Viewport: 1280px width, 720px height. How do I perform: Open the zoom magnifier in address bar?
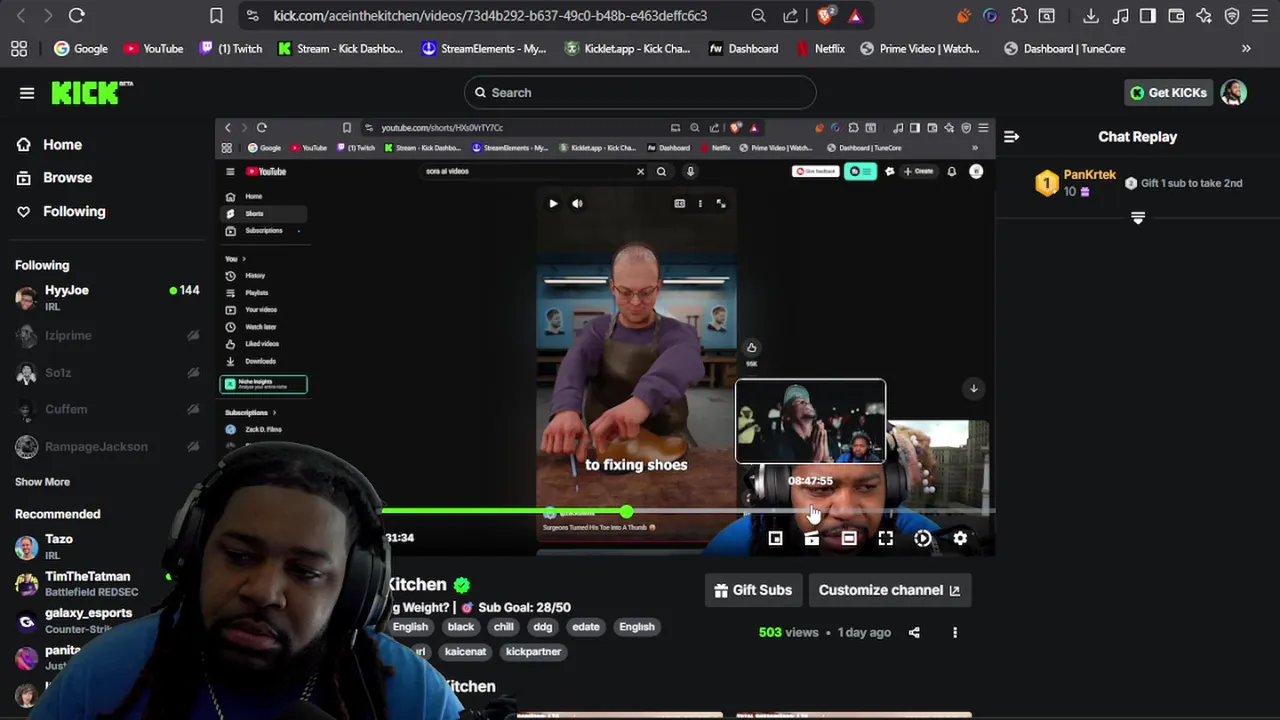point(759,15)
